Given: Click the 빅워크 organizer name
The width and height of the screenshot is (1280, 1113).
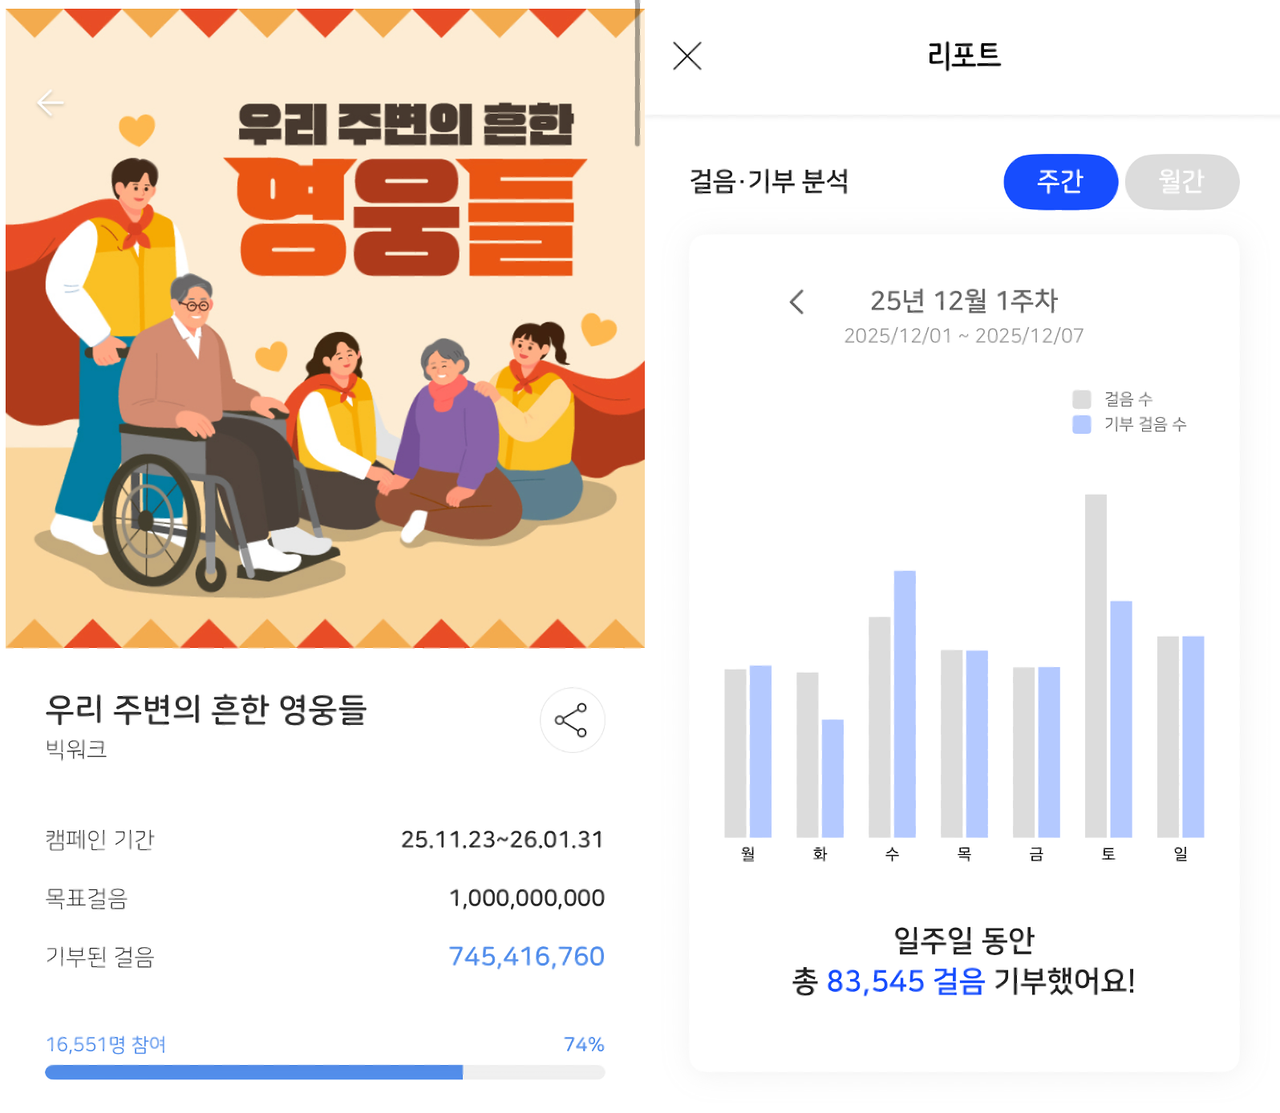Looking at the screenshot, I should click(76, 749).
